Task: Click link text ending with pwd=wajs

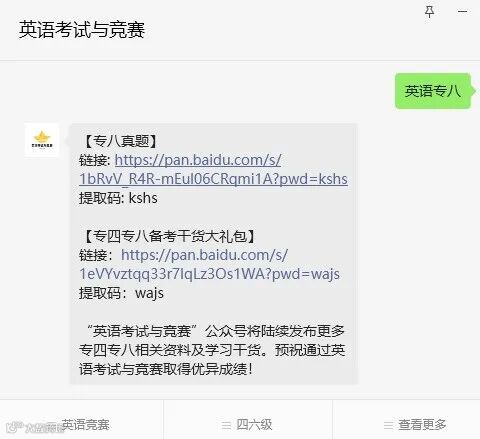Action: click(209, 274)
